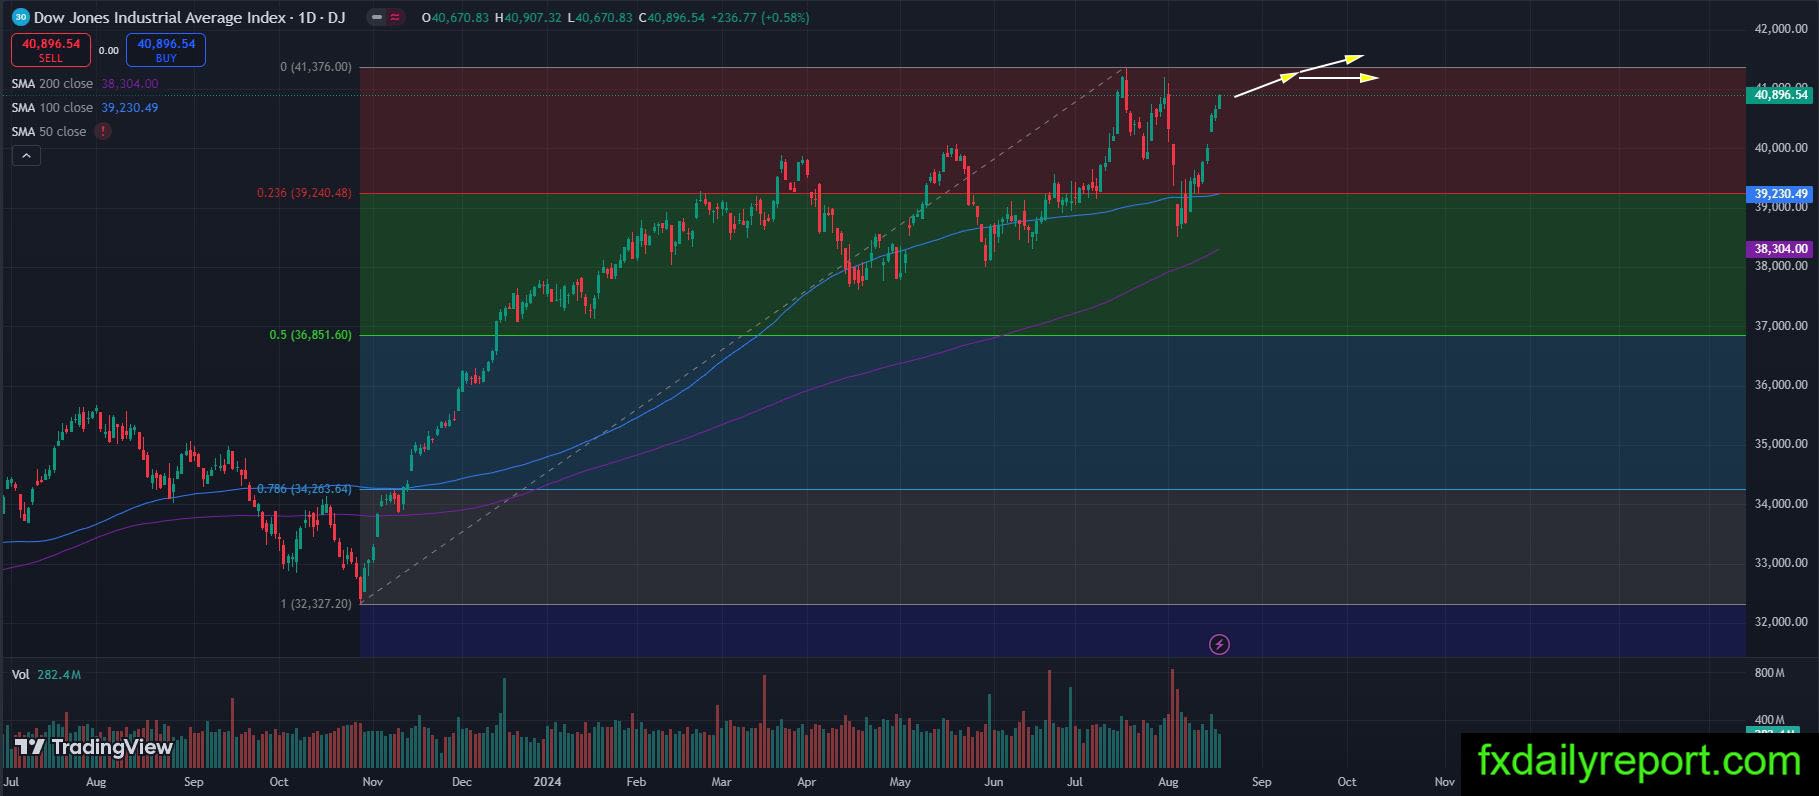Click the market status indicator pill

(x=385, y=17)
